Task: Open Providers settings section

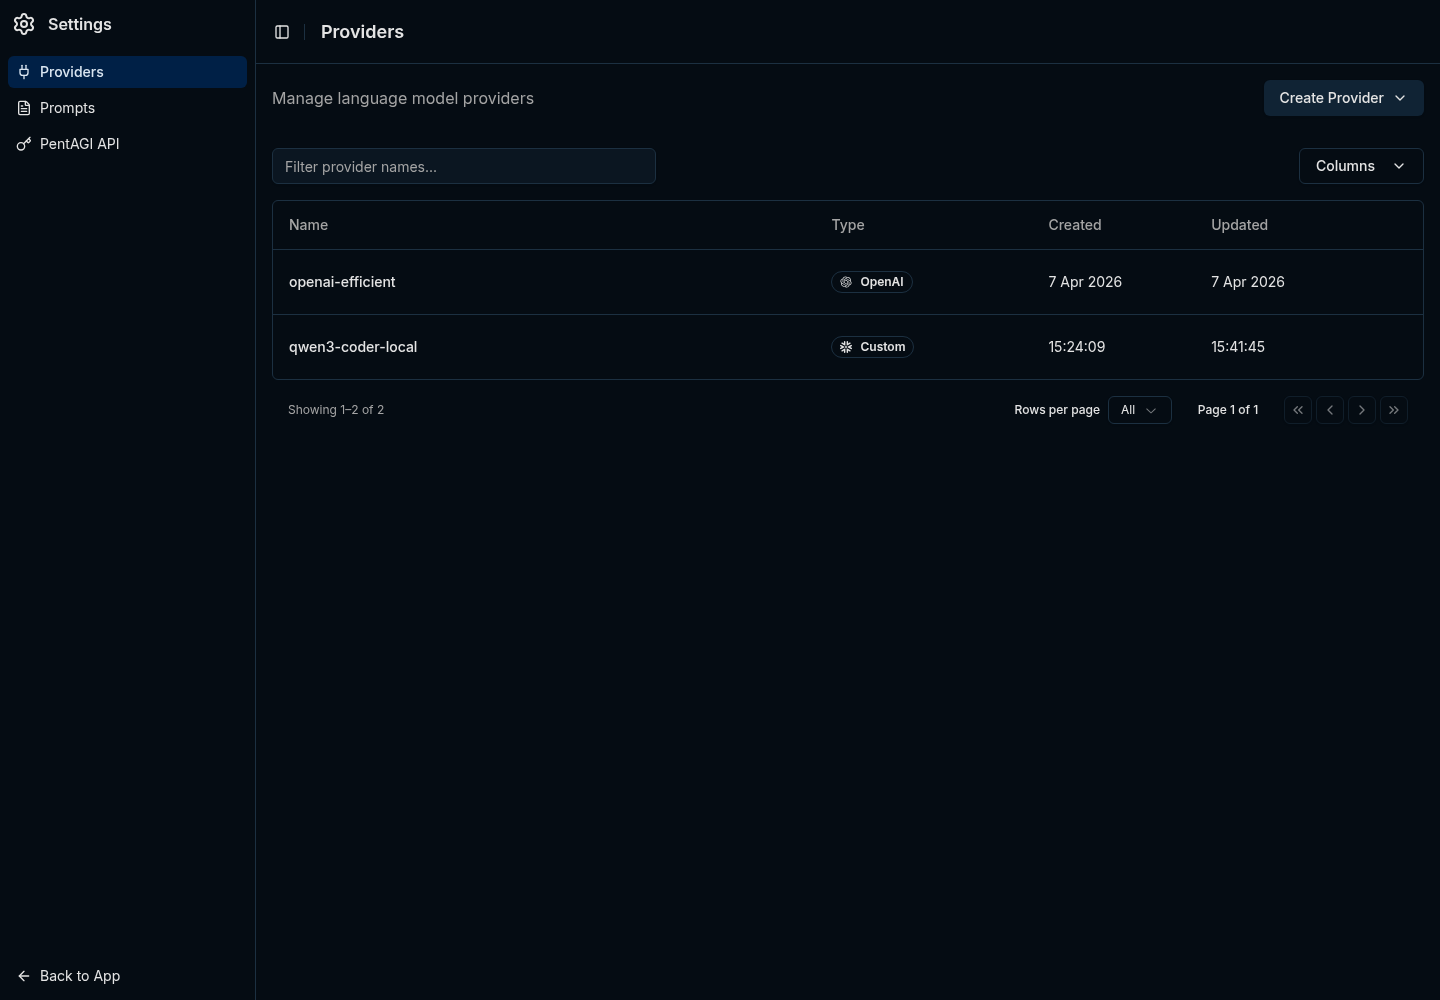Action: click(127, 72)
